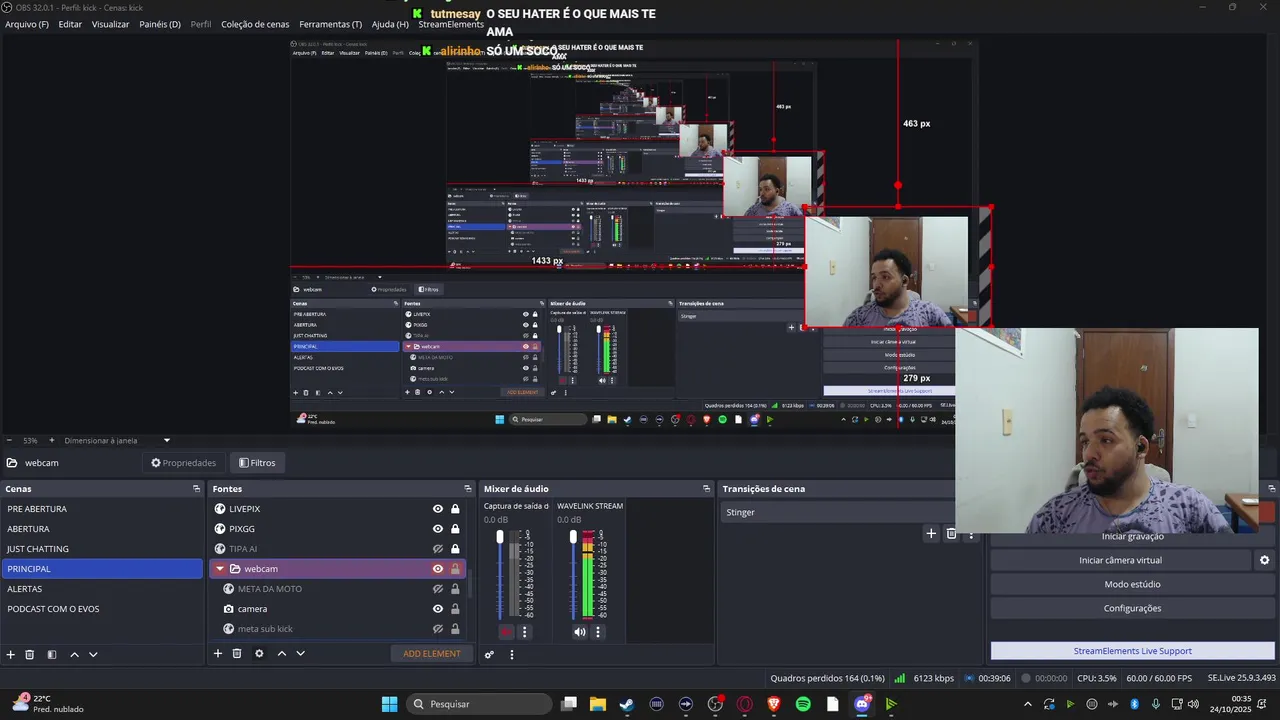The height and width of the screenshot is (720, 1280).
Task: Move the scene down in Cenas toolbar
Action: tap(93, 654)
